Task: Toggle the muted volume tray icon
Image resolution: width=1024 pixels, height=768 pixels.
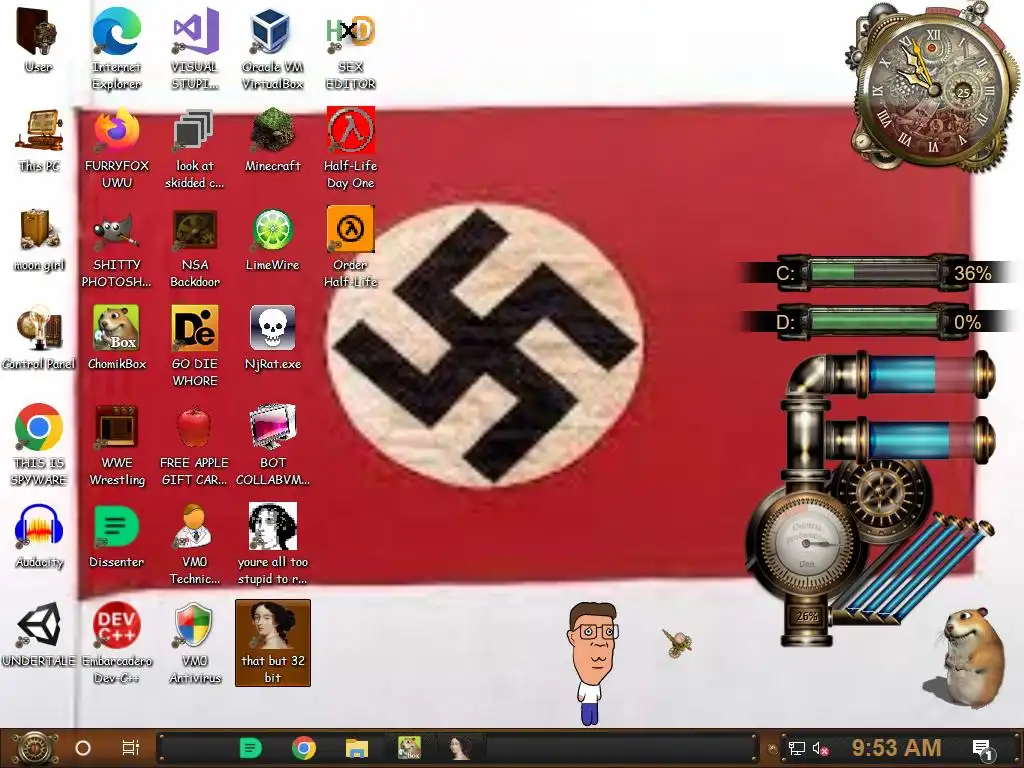Action: [820, 748]
